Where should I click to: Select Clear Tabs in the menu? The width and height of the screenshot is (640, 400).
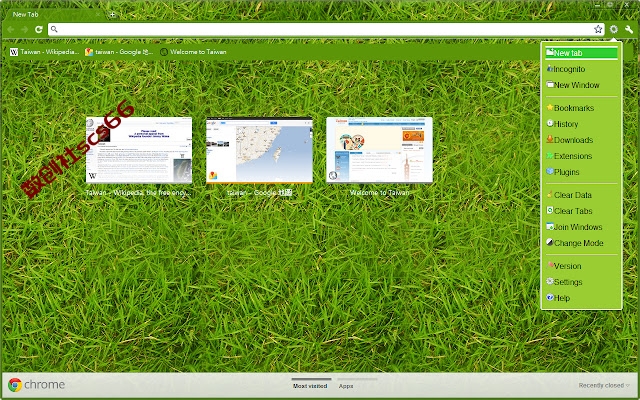point(581,211)
